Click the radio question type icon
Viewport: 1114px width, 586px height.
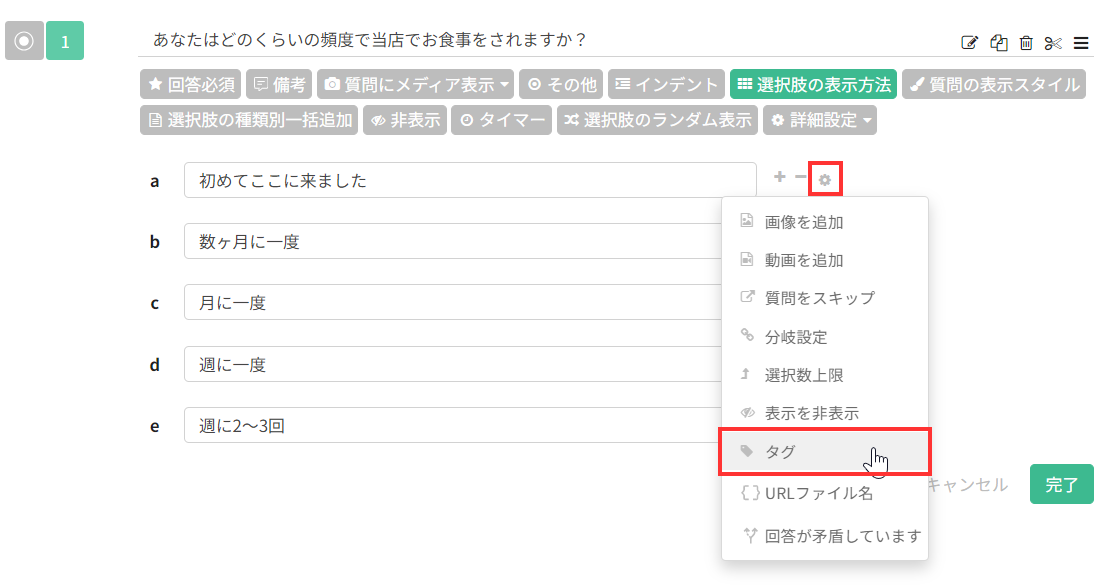(x=24, y=40)
